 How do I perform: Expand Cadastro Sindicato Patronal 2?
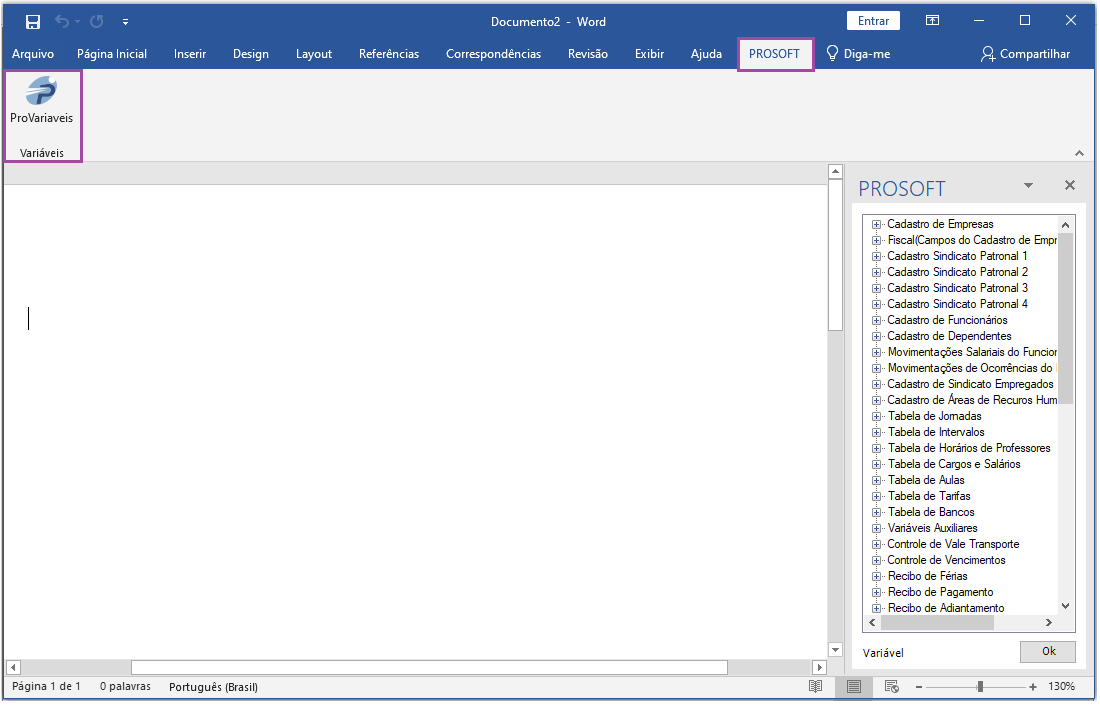[x=876, y=272]
